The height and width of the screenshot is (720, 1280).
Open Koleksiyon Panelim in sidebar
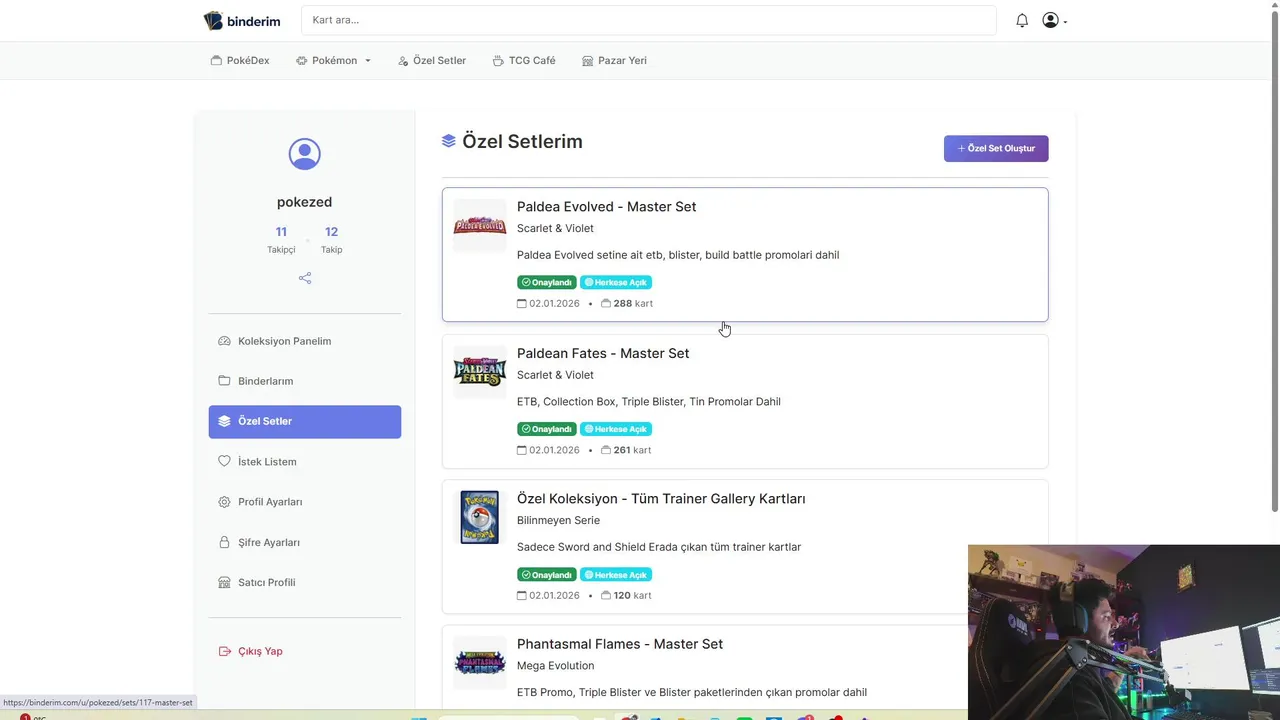(304, 341)
